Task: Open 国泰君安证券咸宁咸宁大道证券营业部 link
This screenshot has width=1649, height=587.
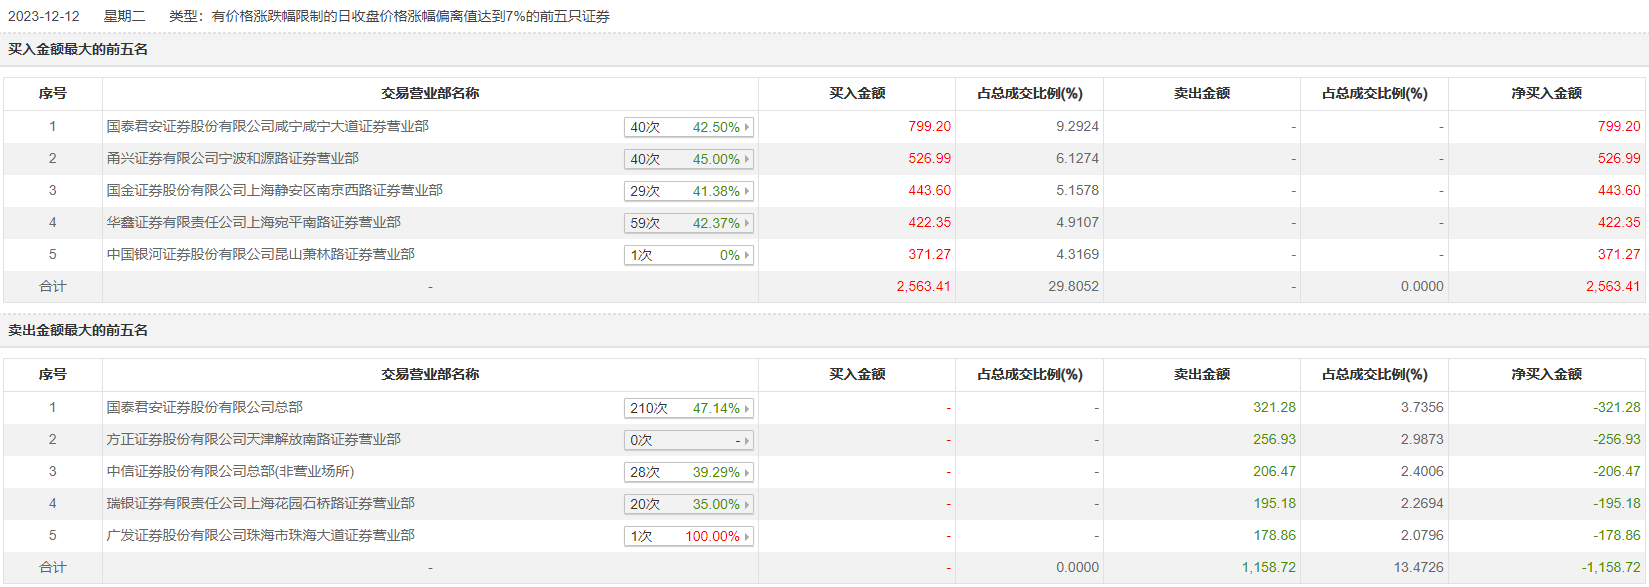Action: [x=268, y=126]
